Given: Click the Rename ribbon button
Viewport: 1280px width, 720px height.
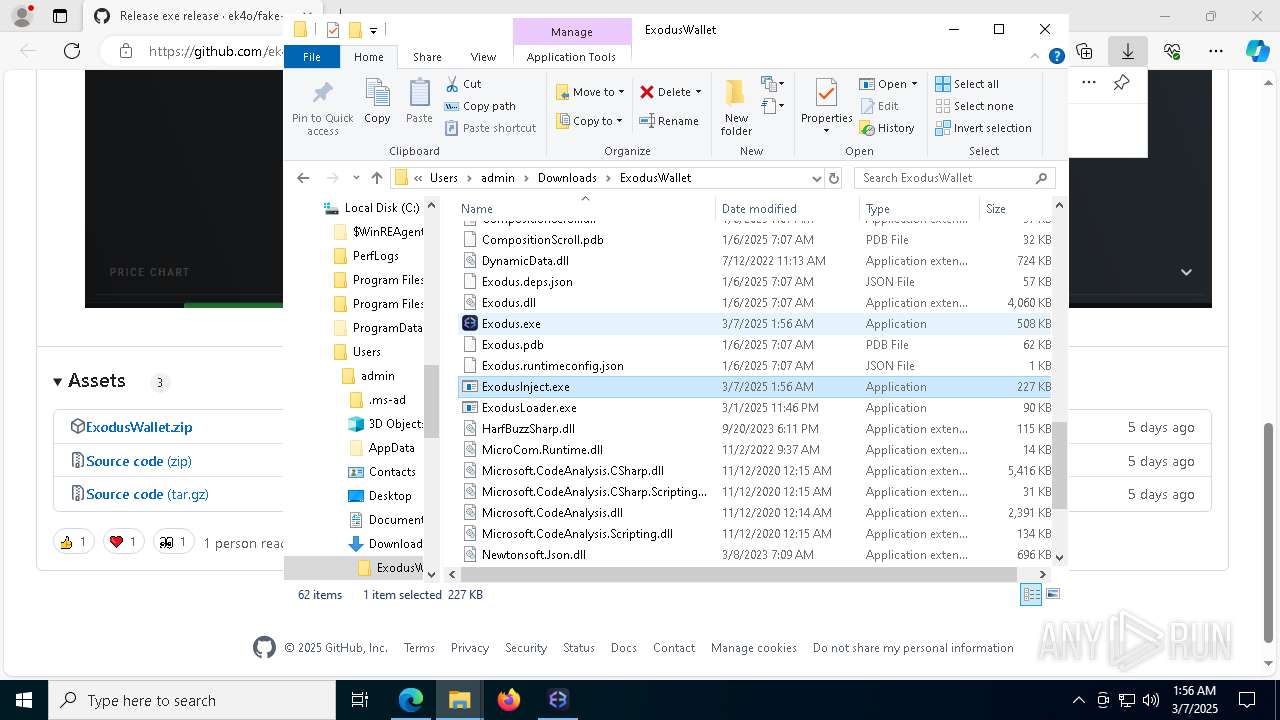Looking at the screenshot, I should 669,121.
